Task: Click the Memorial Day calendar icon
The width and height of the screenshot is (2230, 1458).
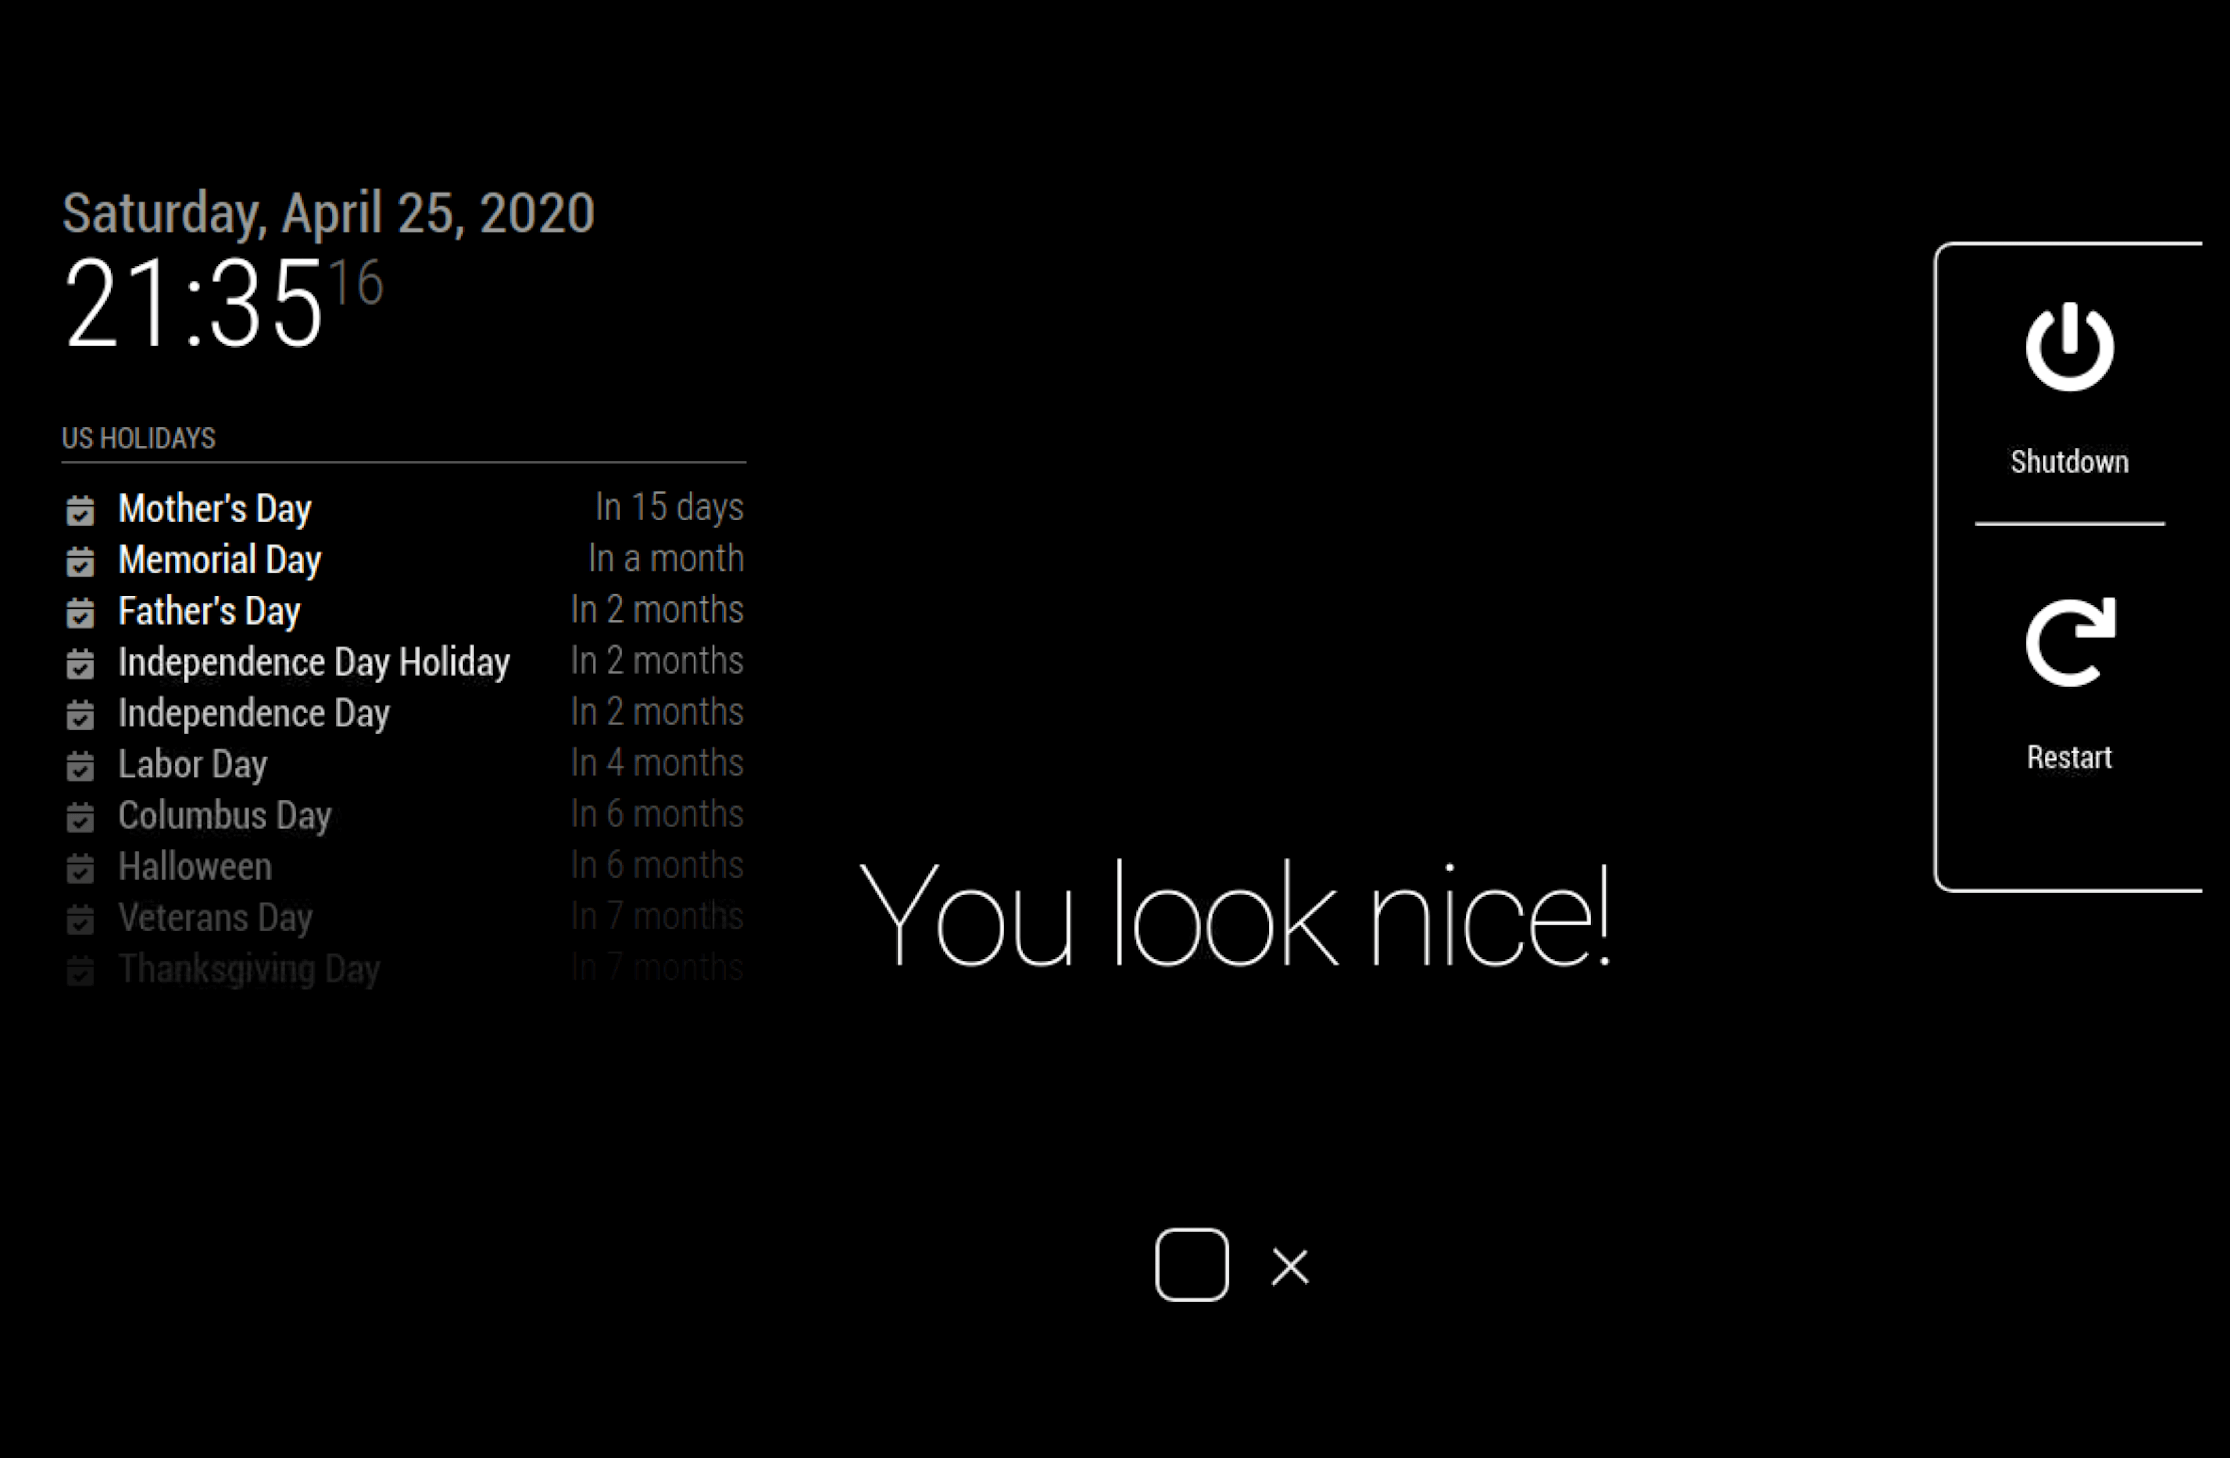Action: pyautogui.click(x=80, y=560)
